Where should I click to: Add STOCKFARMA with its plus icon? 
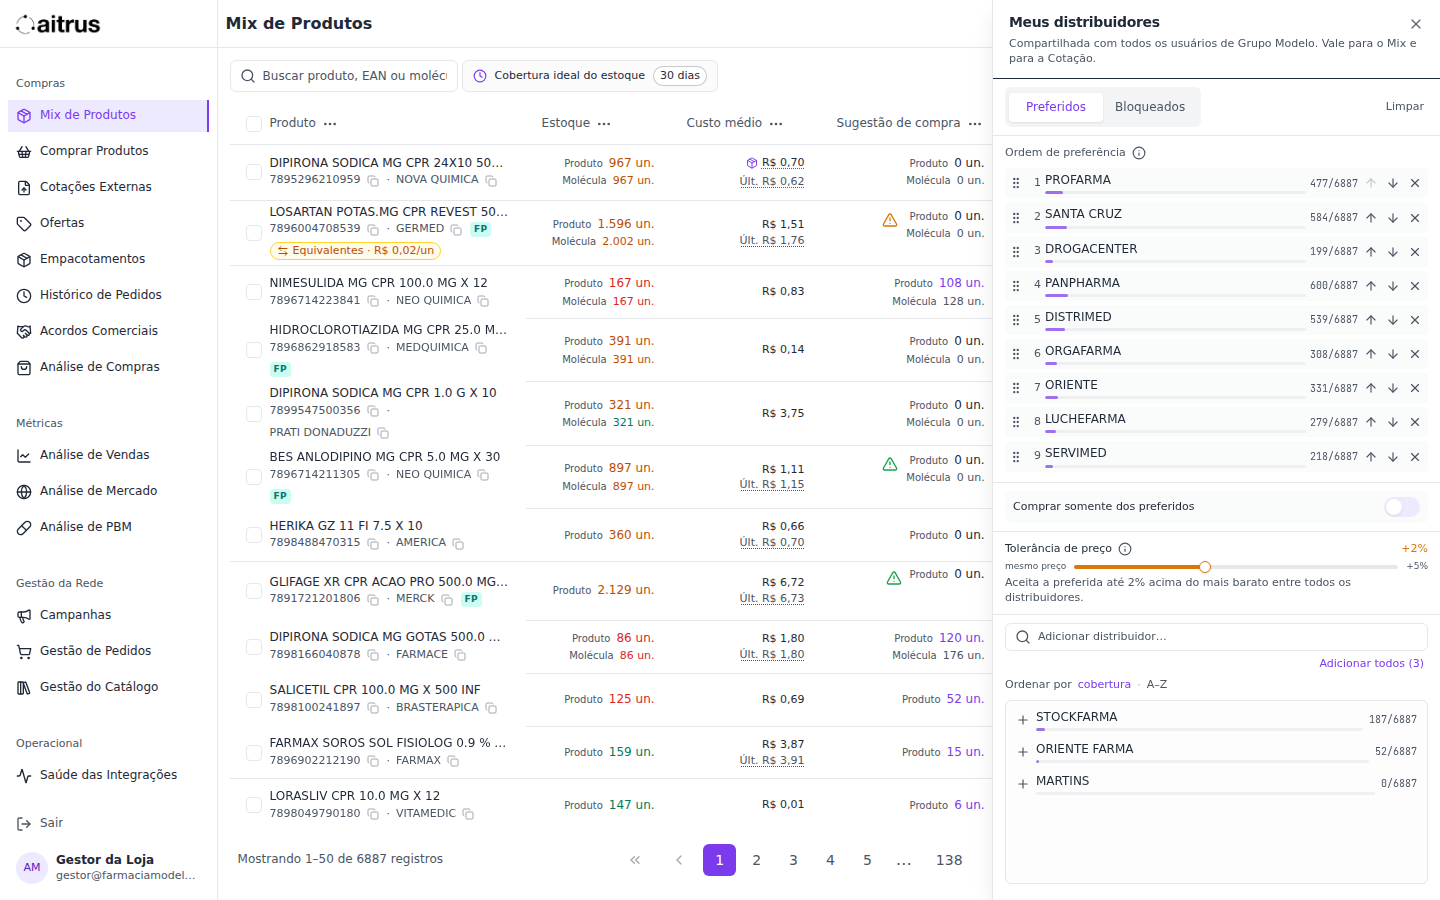1023,720
